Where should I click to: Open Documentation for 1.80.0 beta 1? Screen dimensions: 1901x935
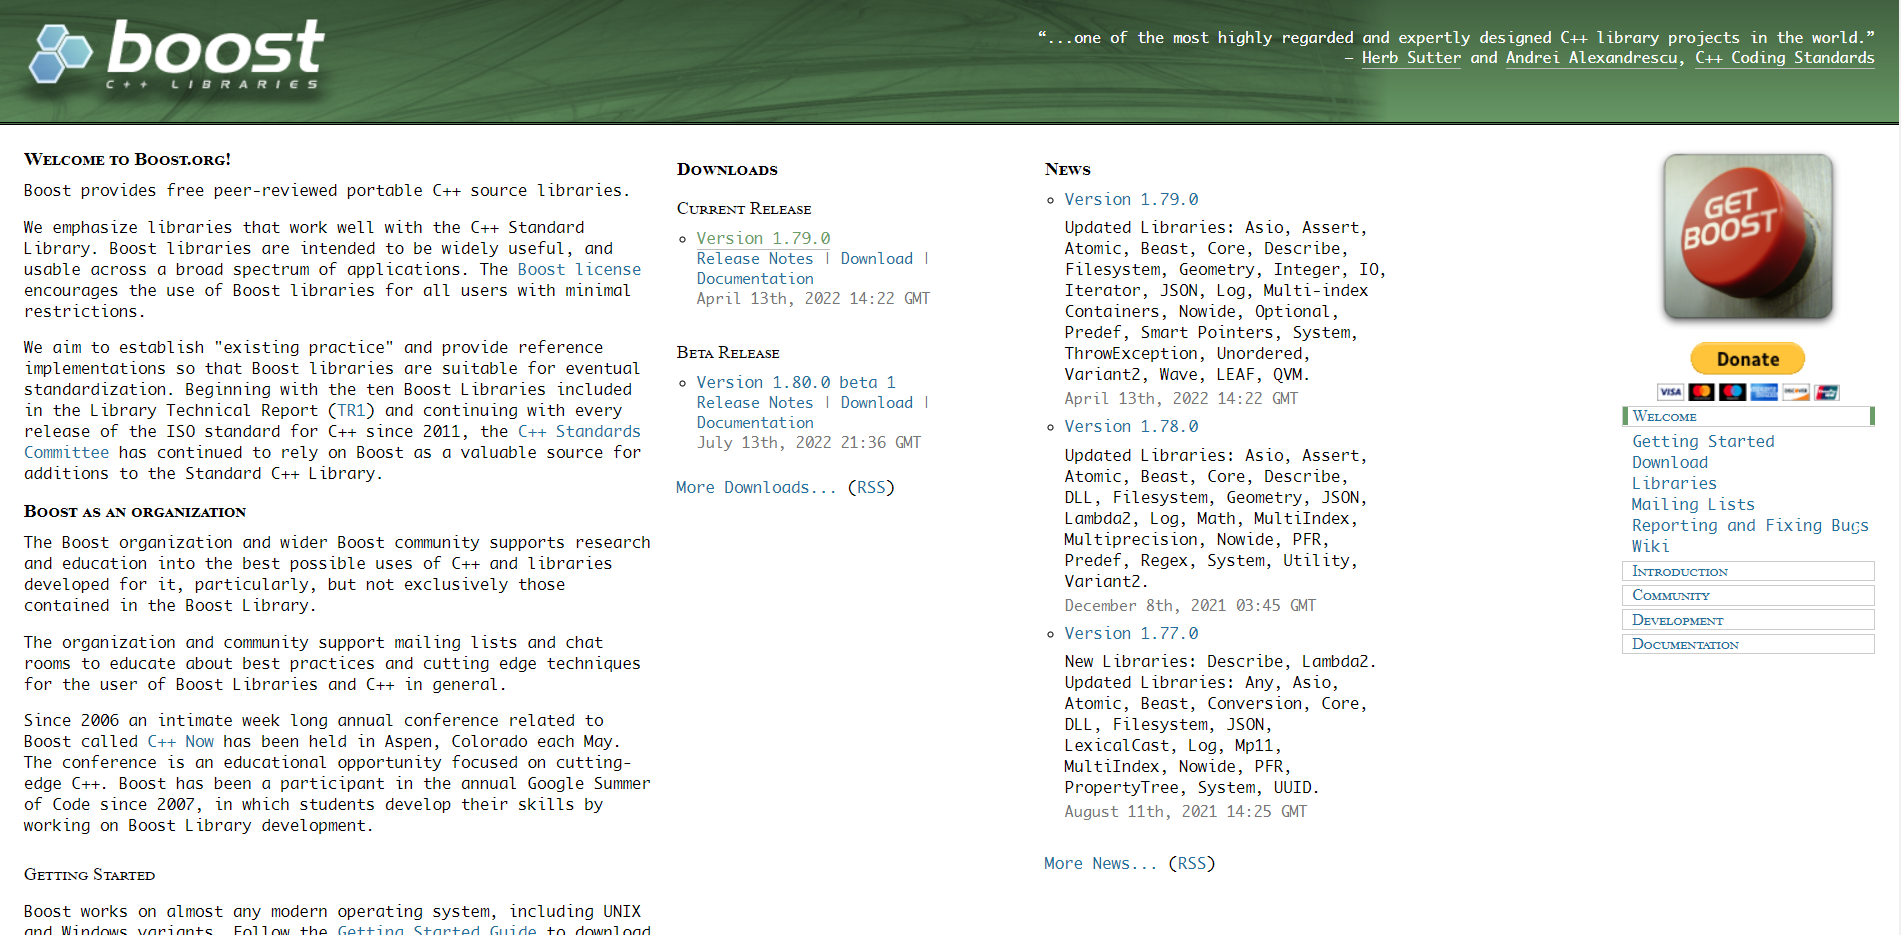click(755, 423)
